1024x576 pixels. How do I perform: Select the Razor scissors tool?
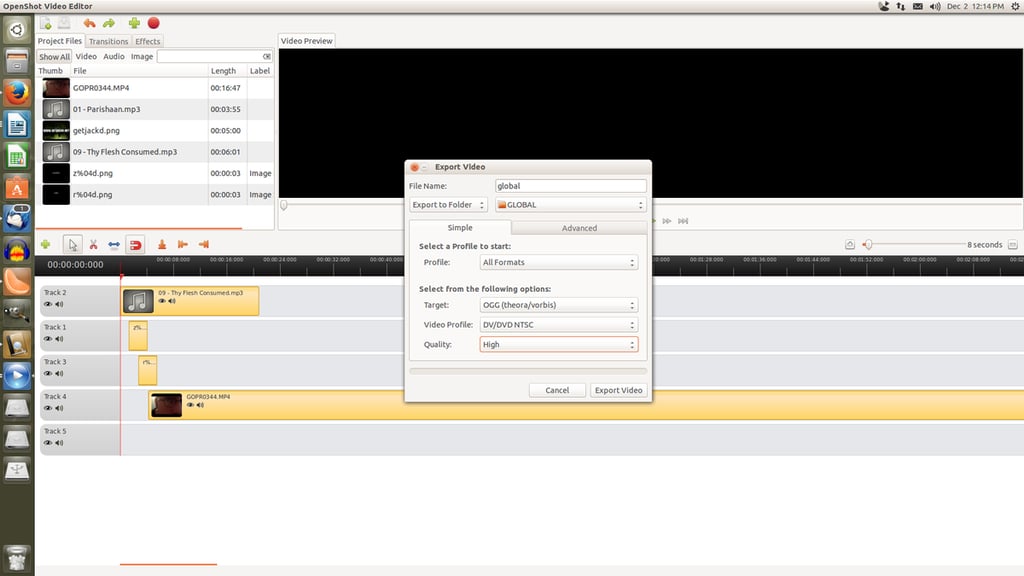pos(93,244)
